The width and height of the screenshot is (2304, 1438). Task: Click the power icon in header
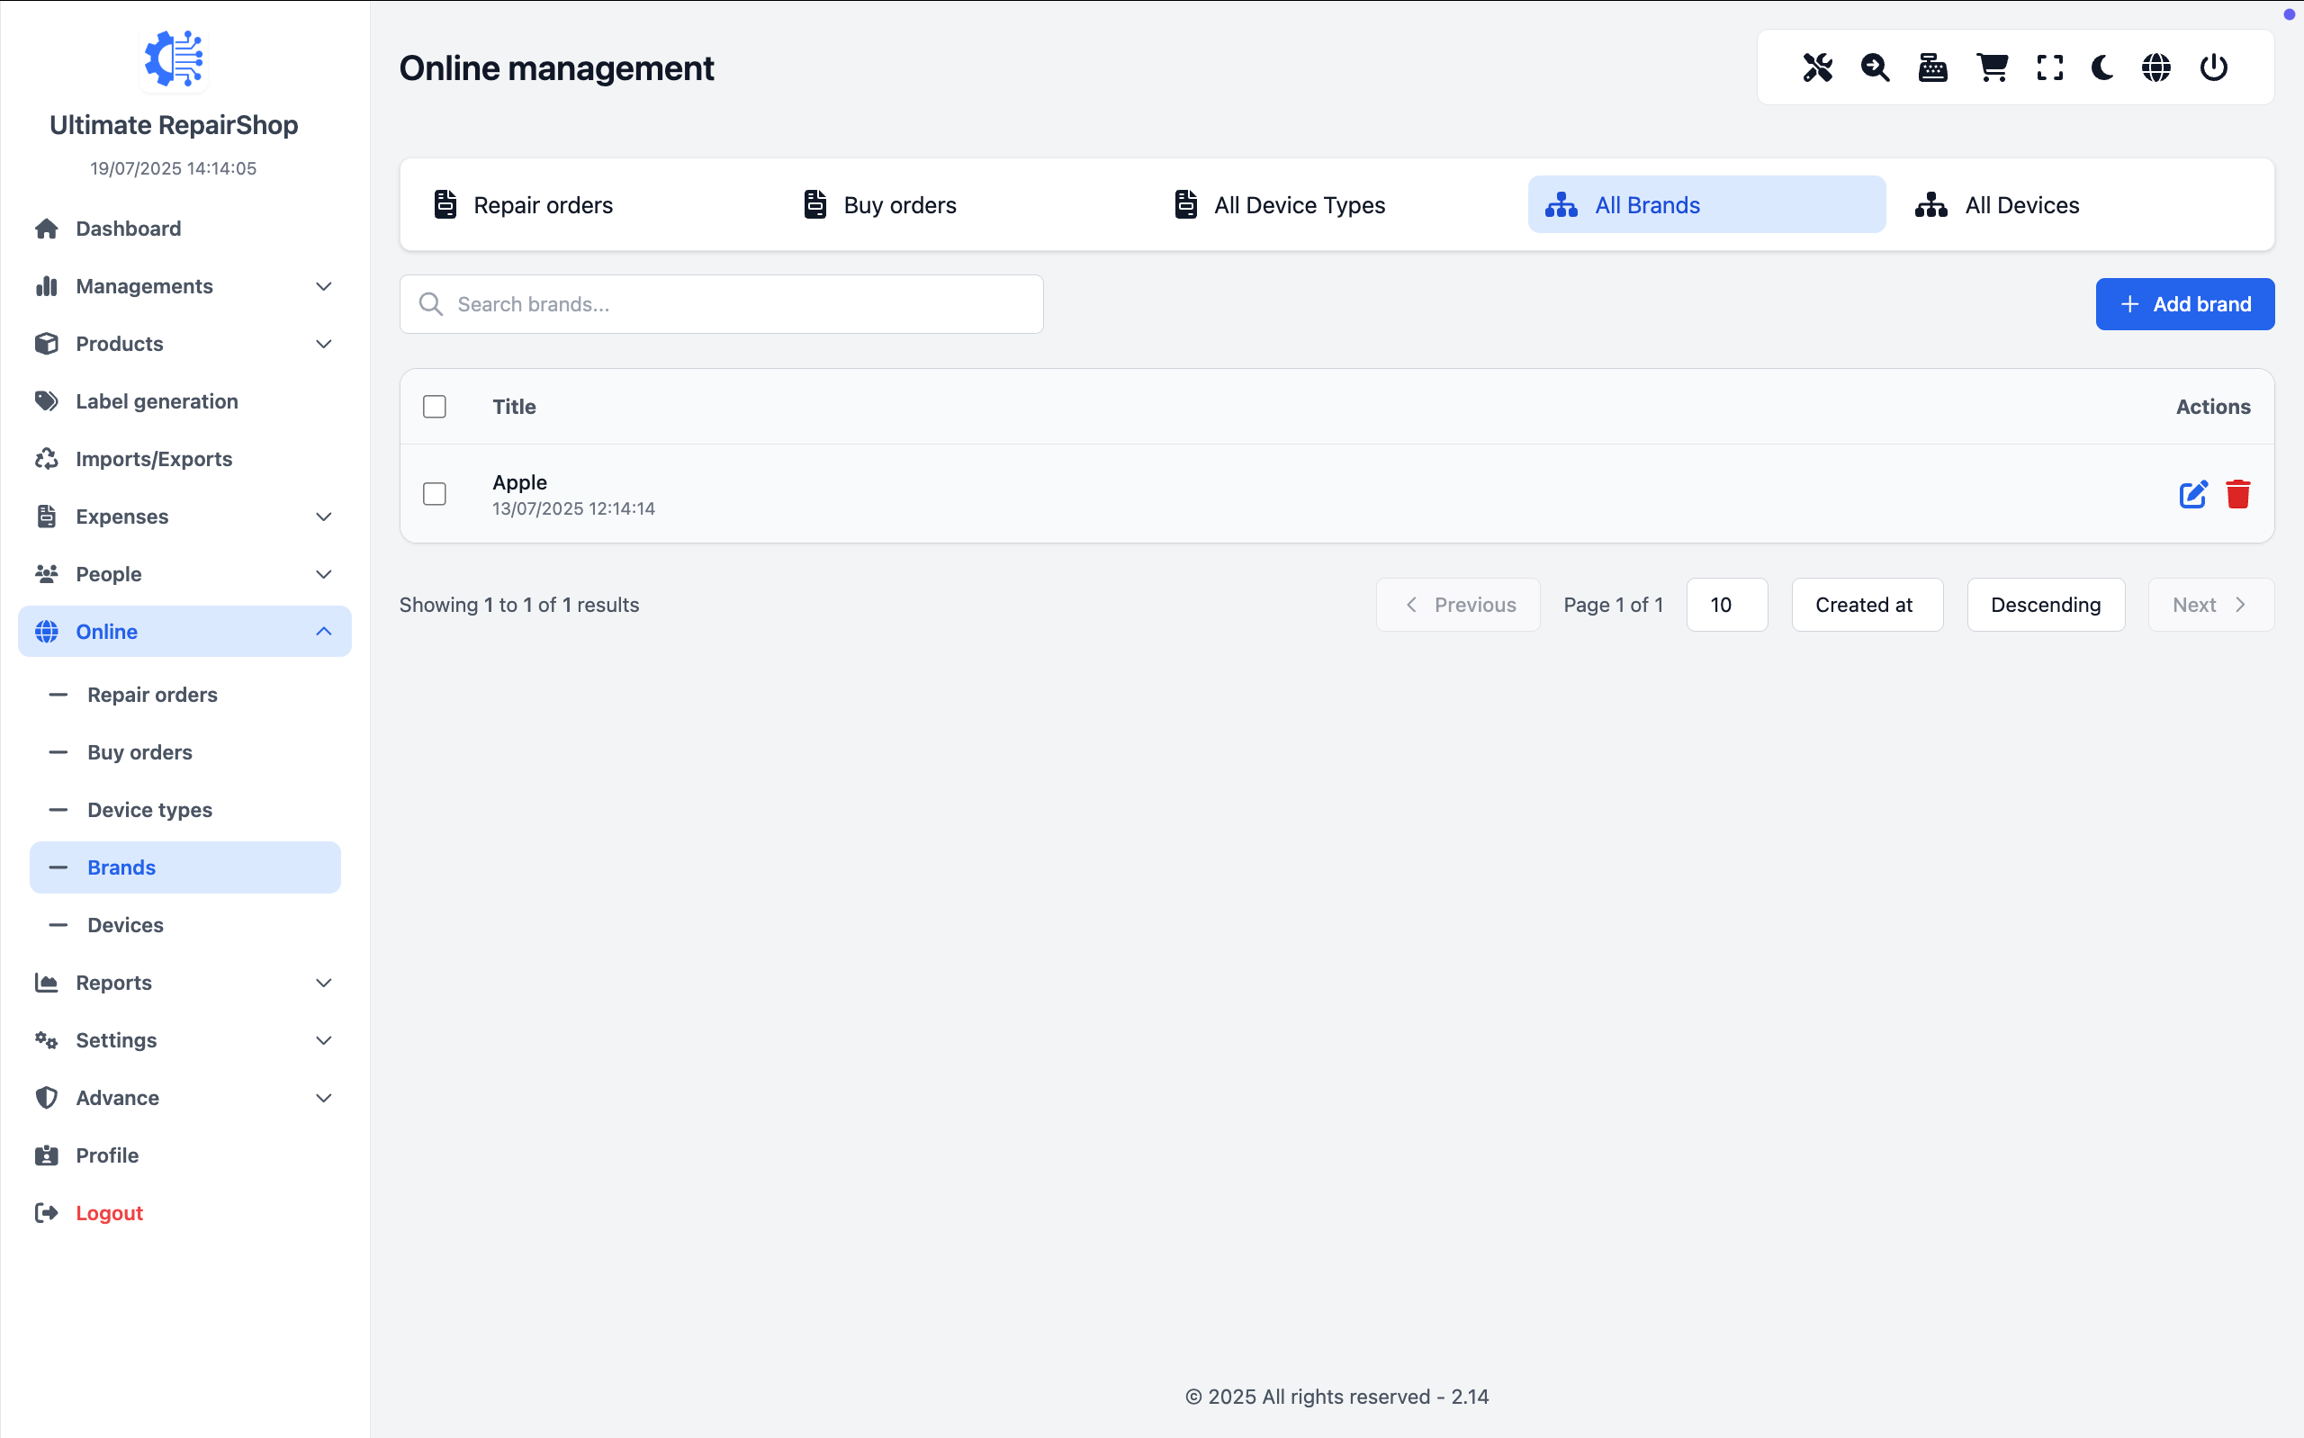click(x=2214, y=67)
